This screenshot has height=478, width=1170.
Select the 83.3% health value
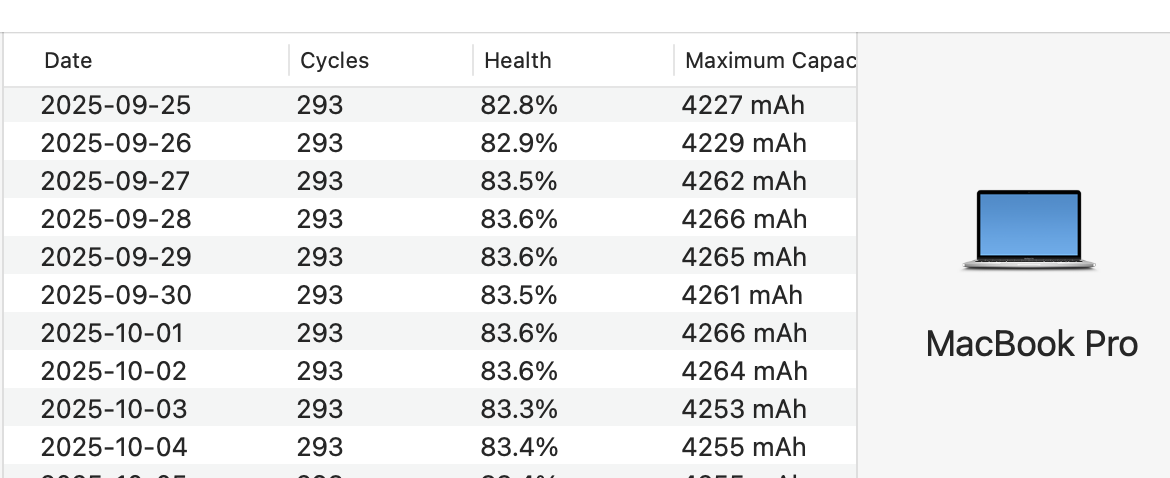coord(518,409)
